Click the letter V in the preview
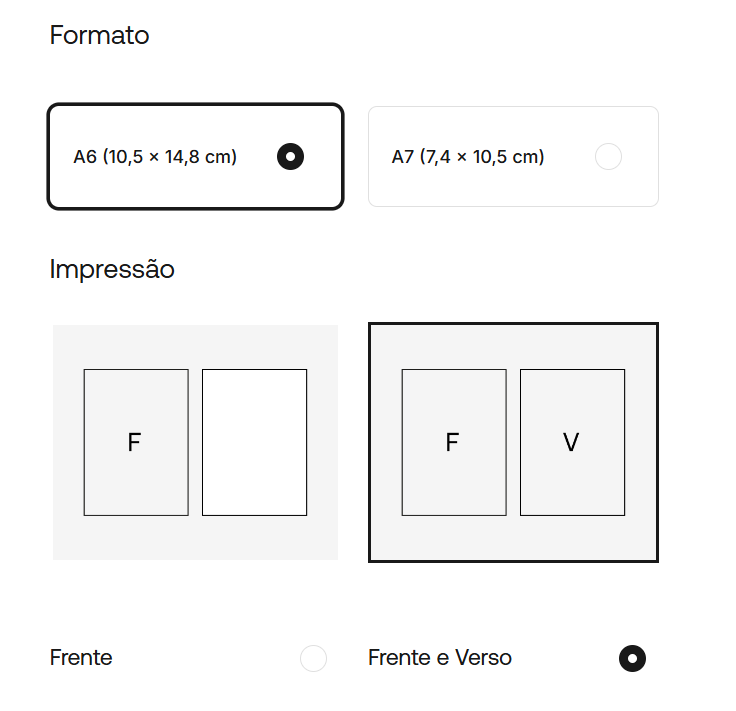This screenshot has width=736, height=711. click(x=571, y=442)
